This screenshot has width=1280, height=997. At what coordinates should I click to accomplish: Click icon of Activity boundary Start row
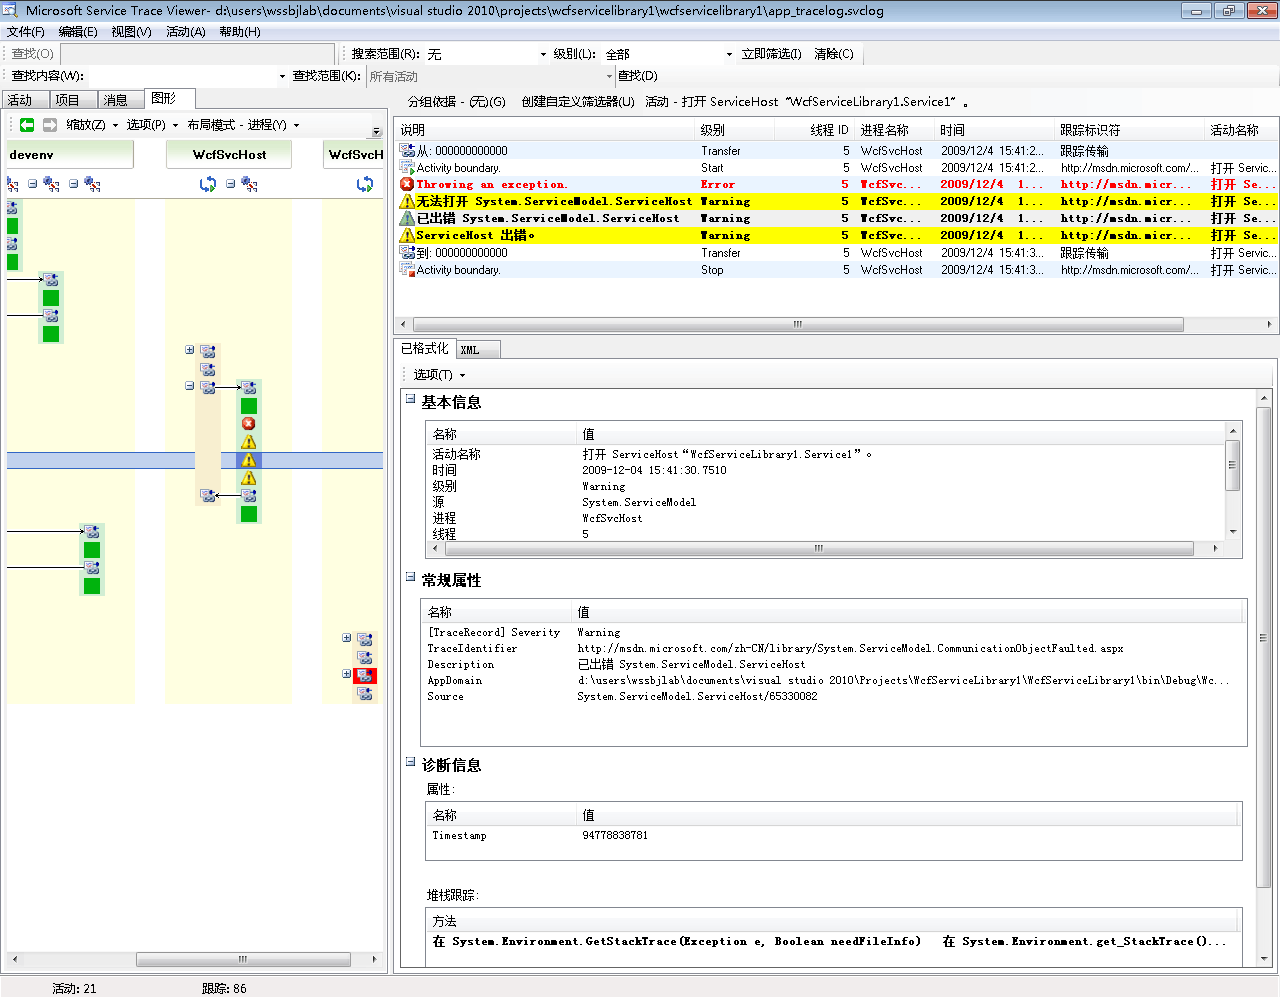point(407,167)
